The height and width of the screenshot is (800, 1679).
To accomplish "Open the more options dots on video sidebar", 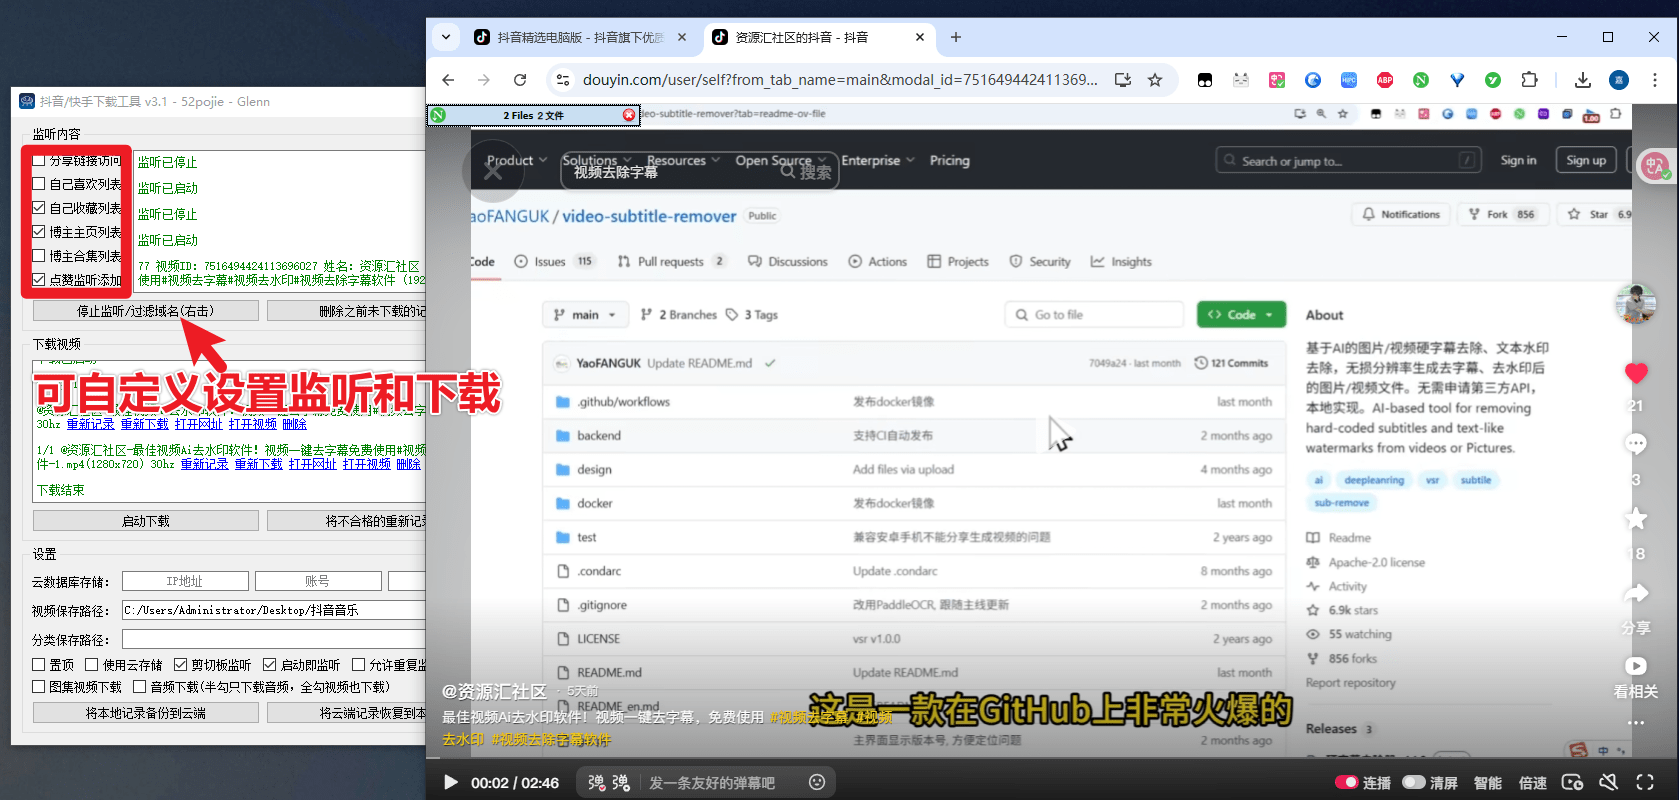I will [x=1636, y=722].
